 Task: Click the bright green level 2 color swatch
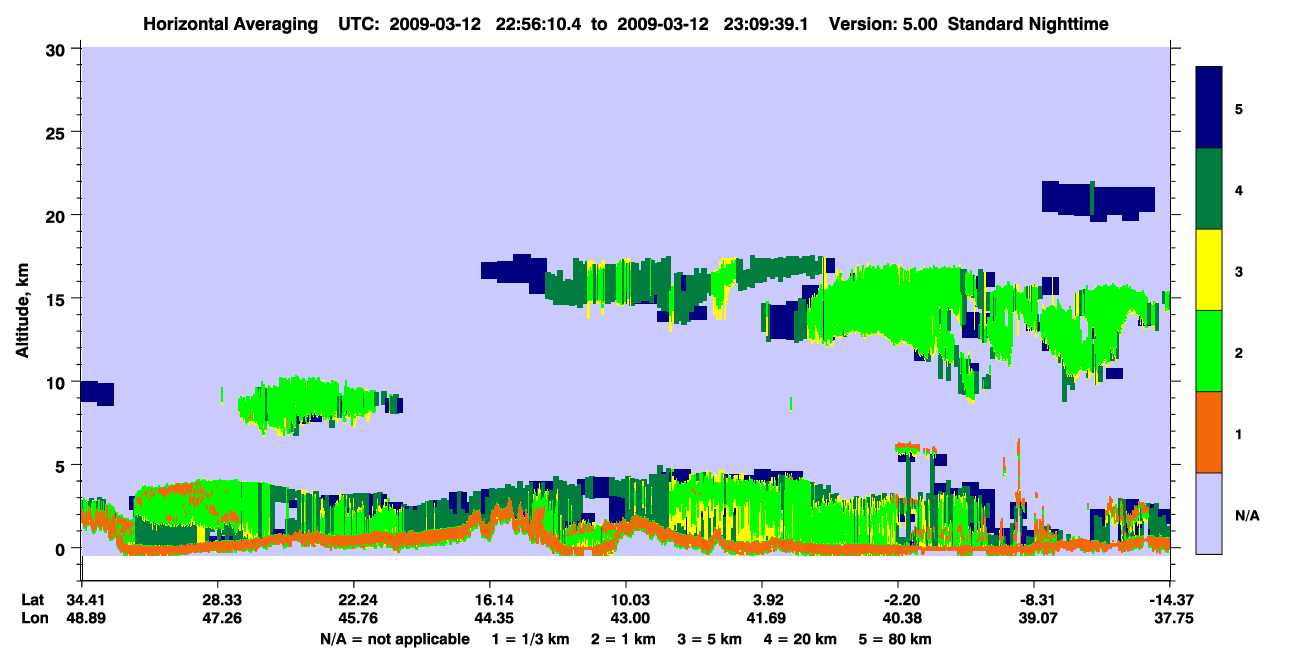(1209, 351)
